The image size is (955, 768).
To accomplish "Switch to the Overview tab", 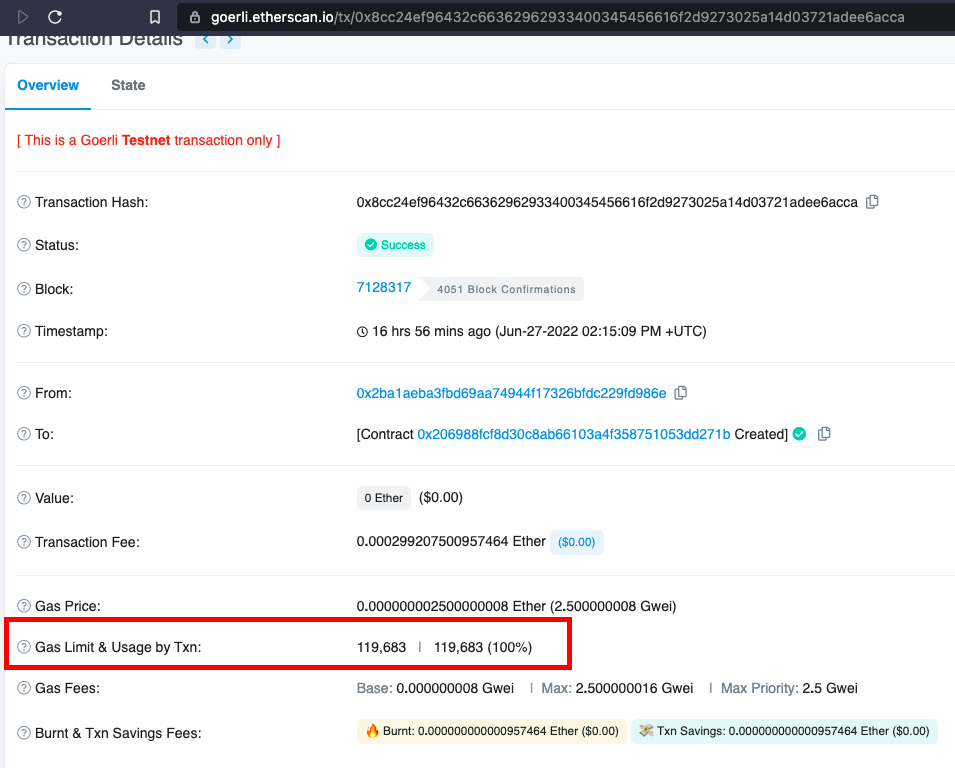I will 48,85.
